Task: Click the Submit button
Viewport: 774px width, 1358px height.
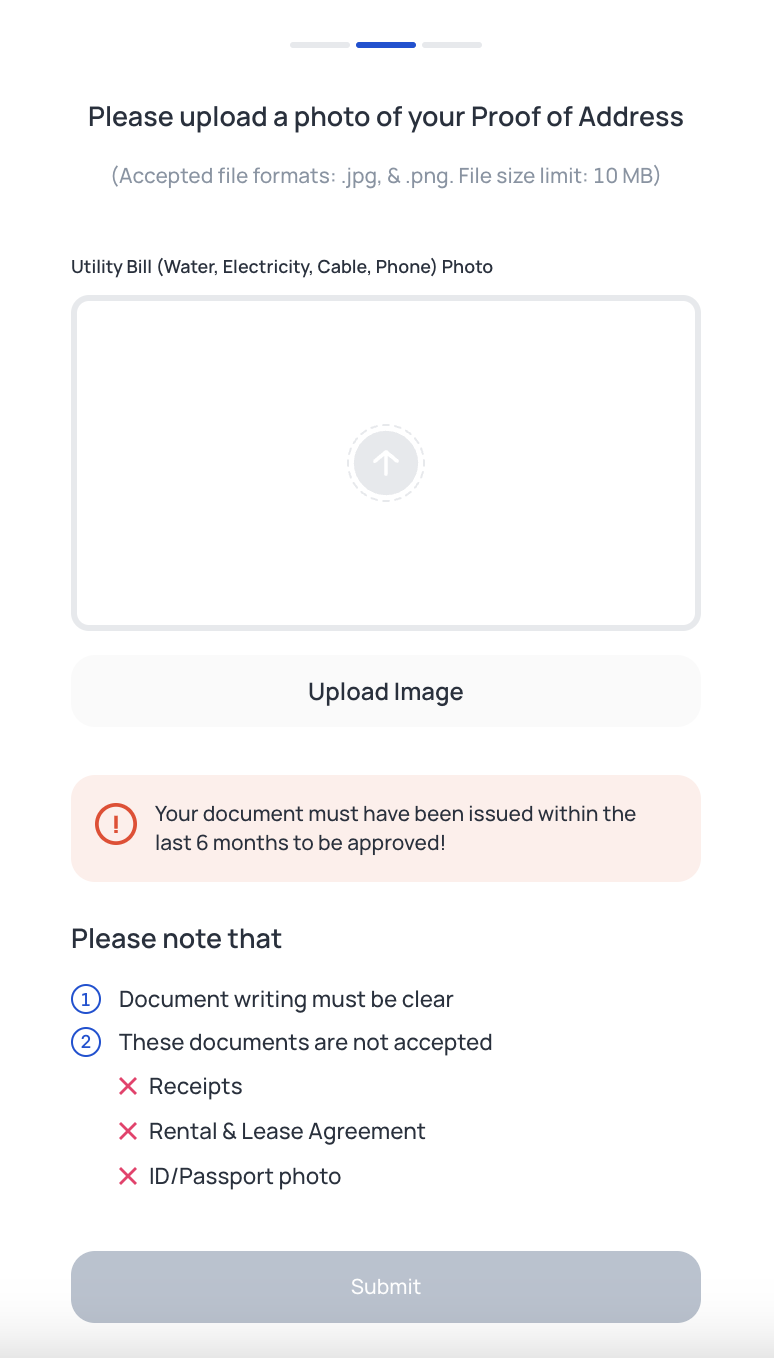Action: click(386, 1287)
